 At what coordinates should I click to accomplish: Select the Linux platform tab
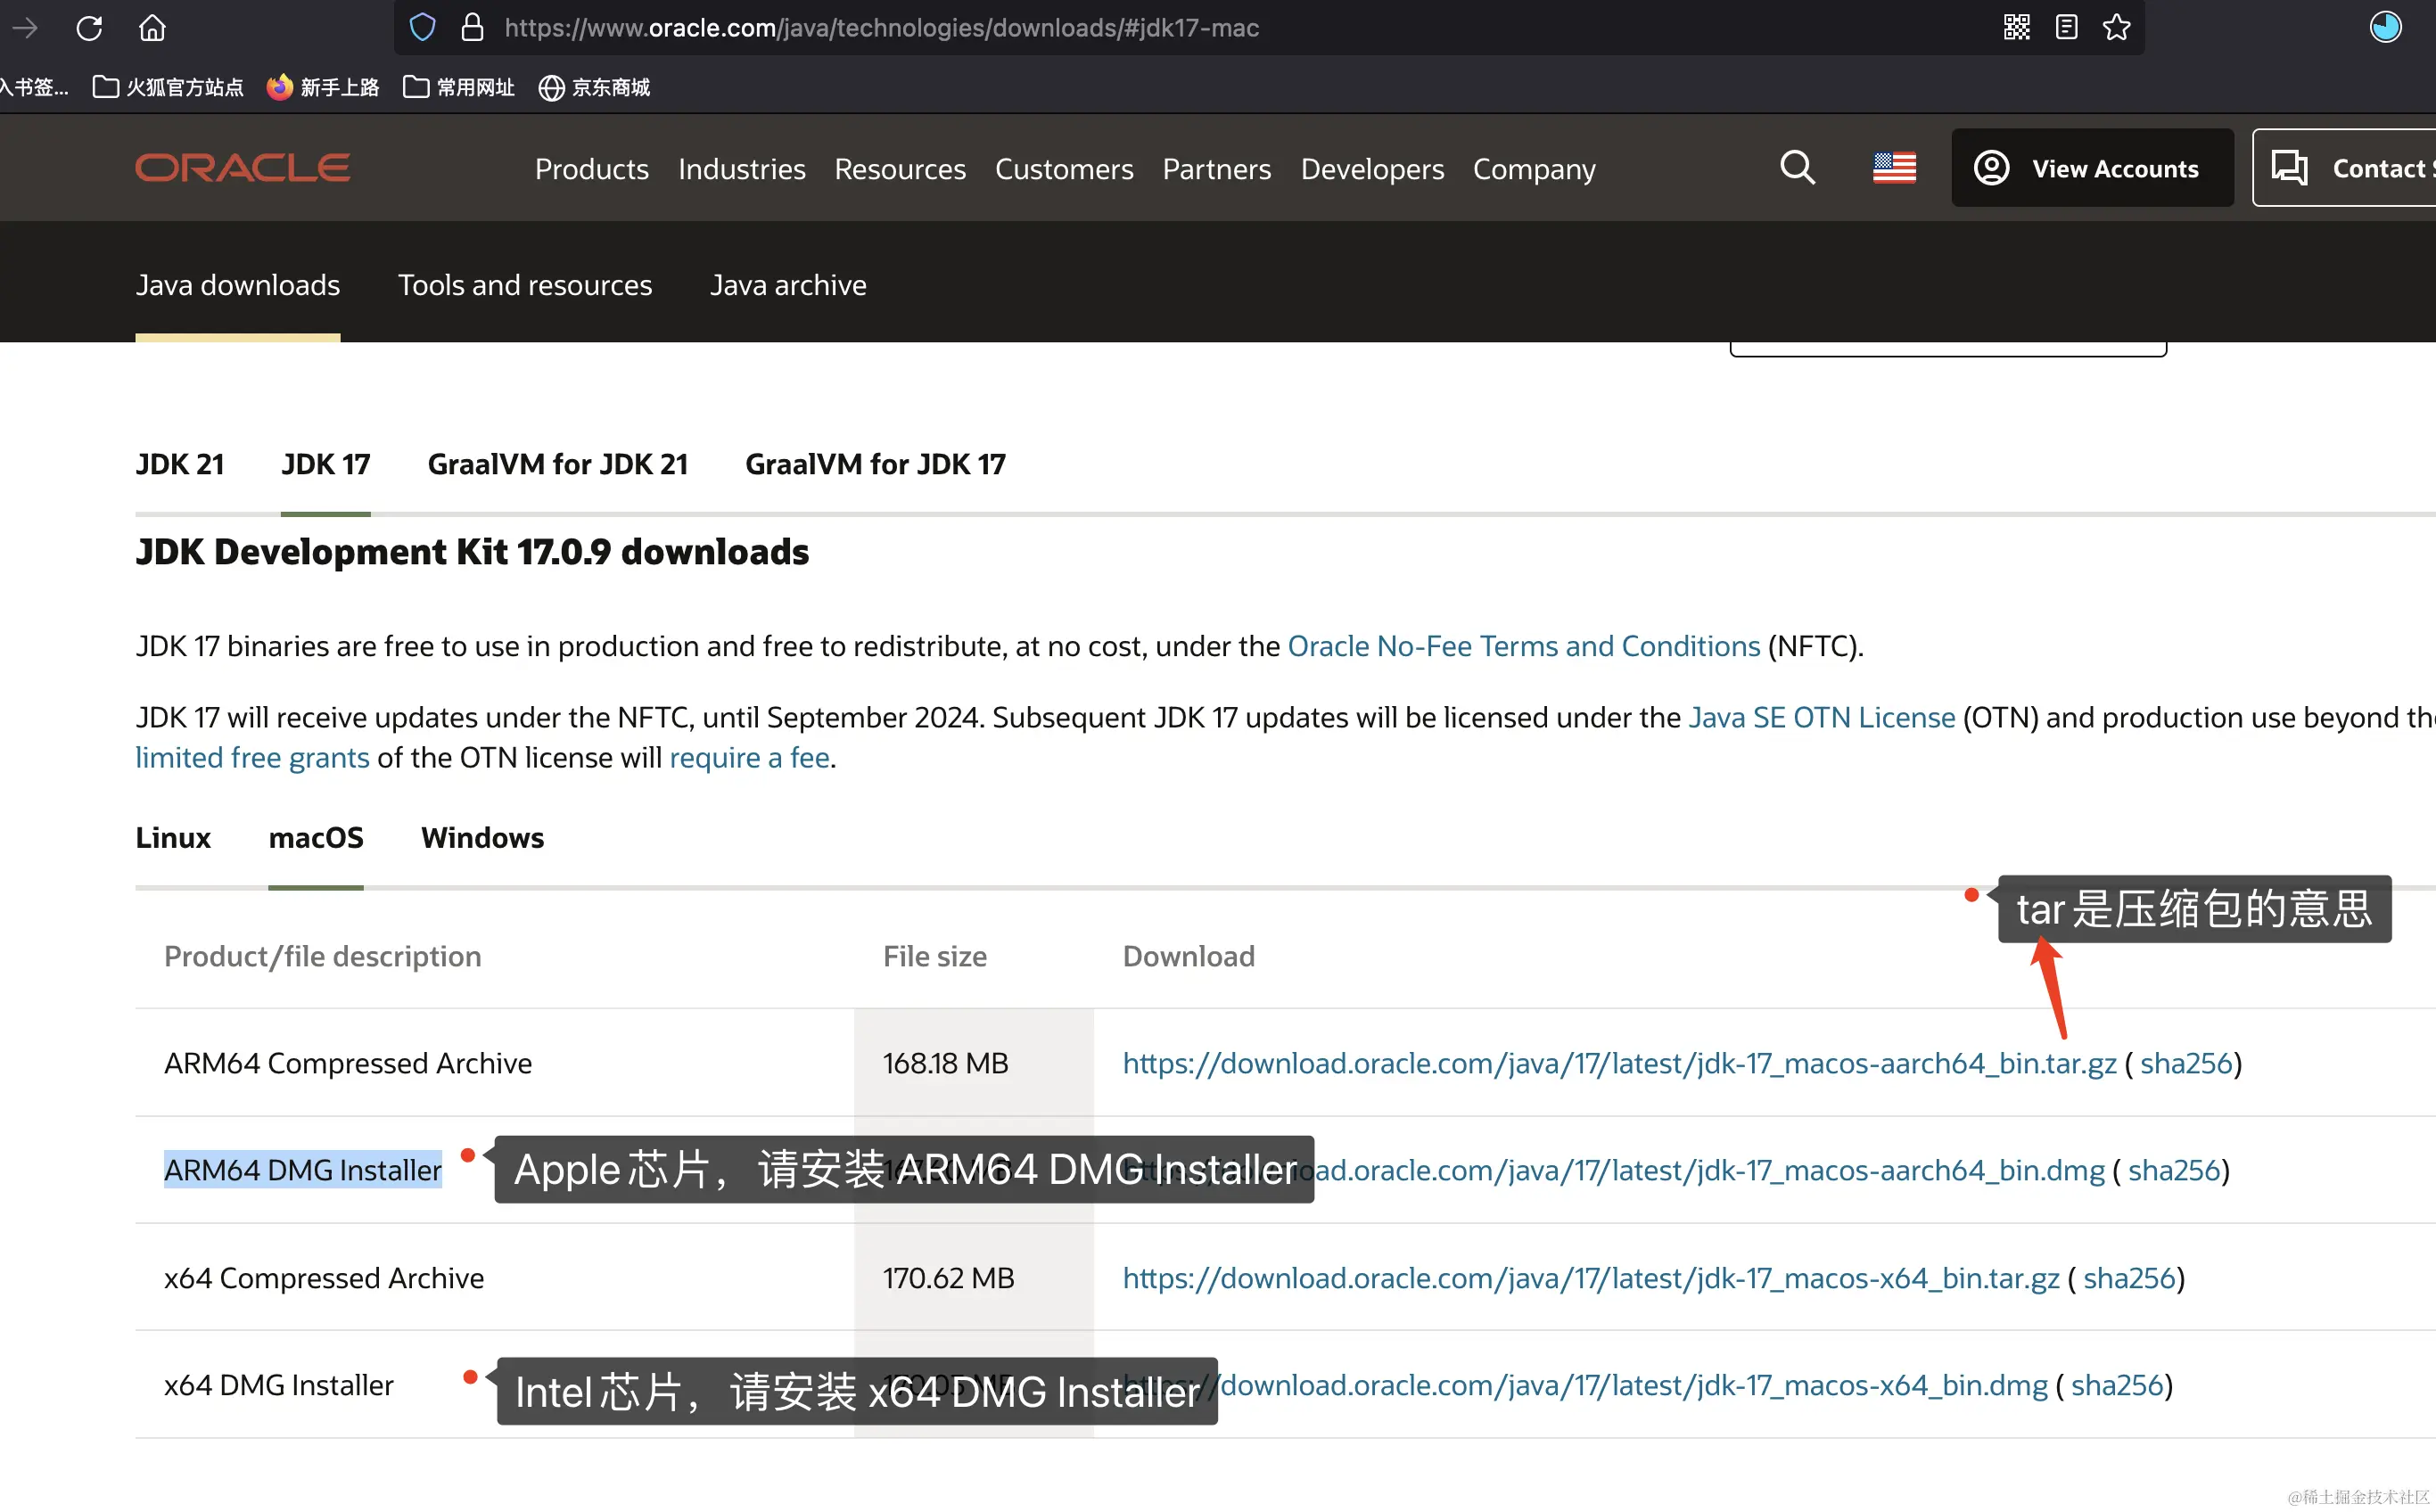coord(173,838)
